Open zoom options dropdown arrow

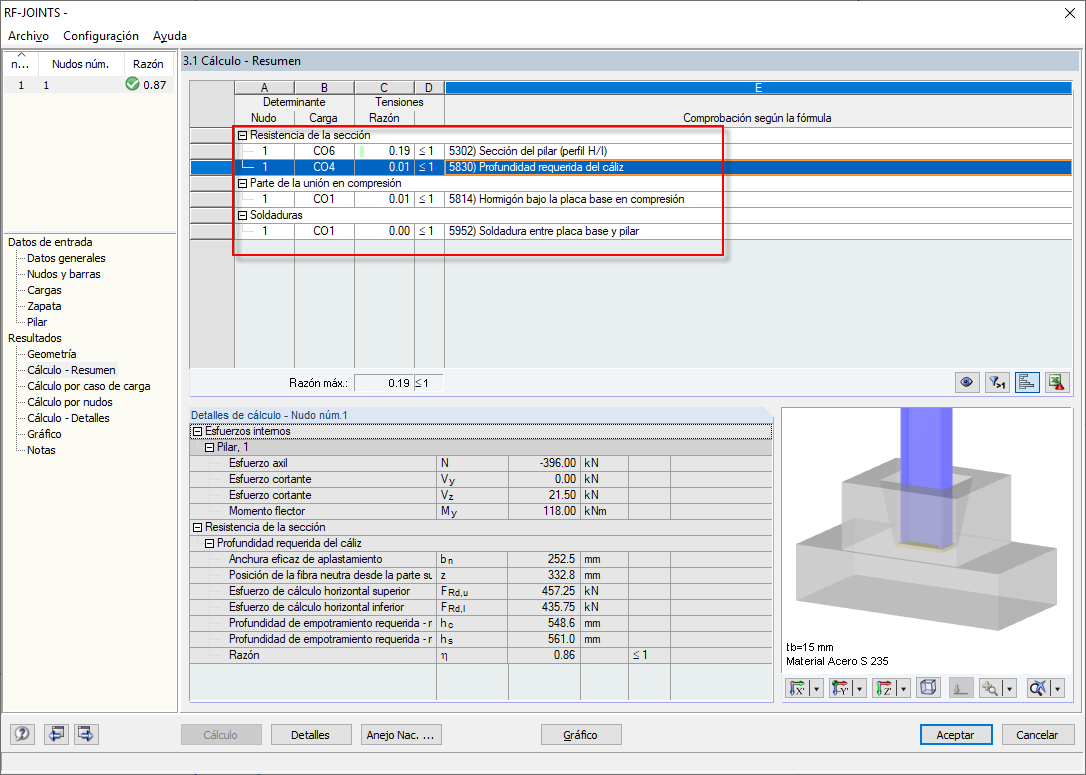(x=1010, y=688)
